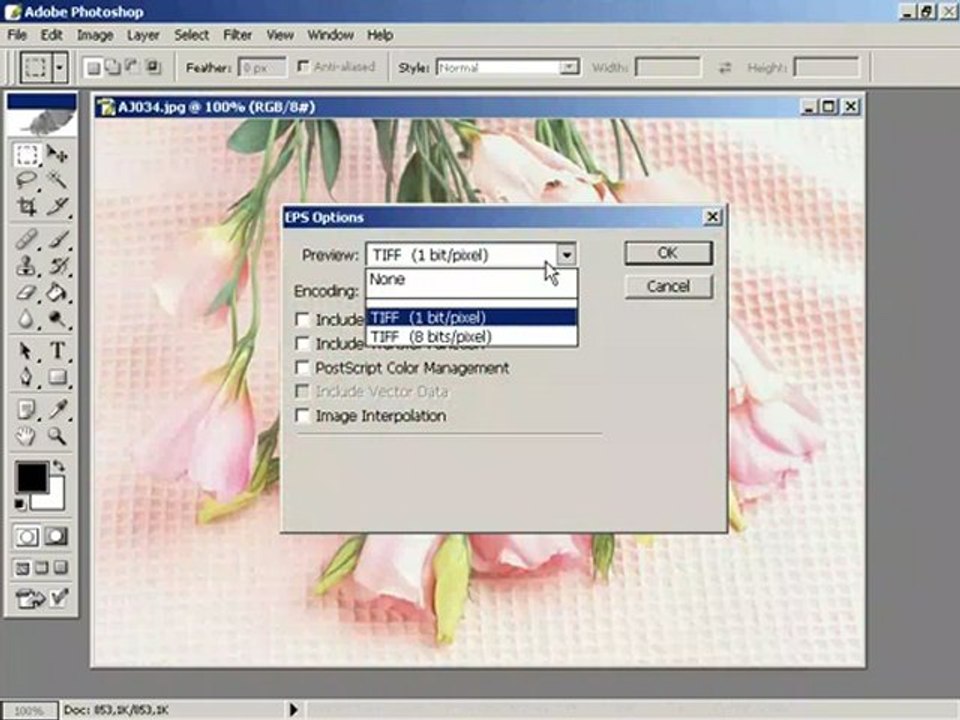Viewport: 960px width, 720px height.
Task: Click the Subtract from Selection icon
Action: click(132, 67)
